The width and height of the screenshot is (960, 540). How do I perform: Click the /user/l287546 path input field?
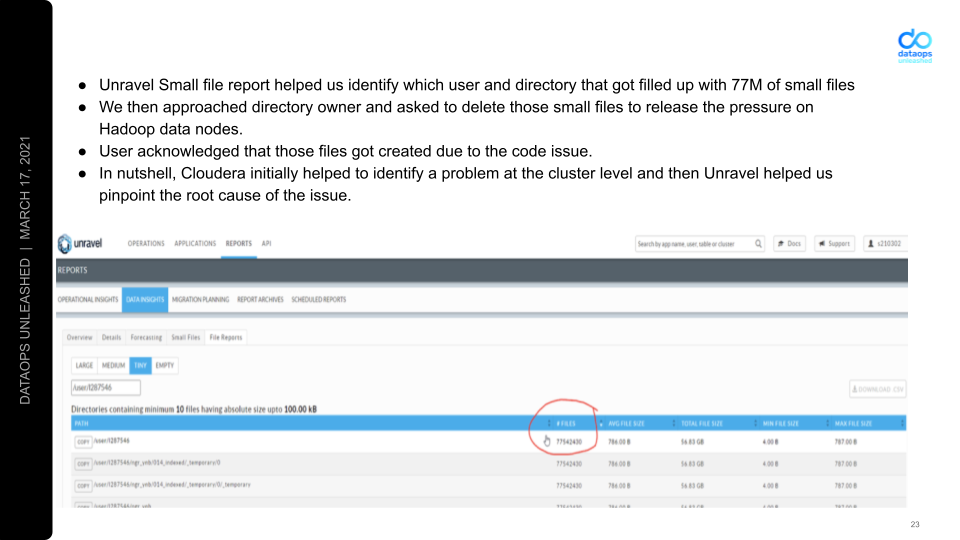click(106, 388)
